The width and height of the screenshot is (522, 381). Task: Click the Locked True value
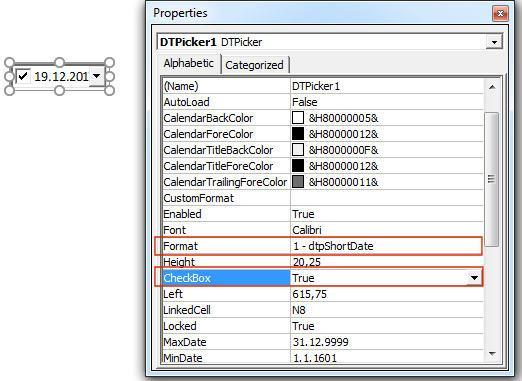click(x=303, y=326)
